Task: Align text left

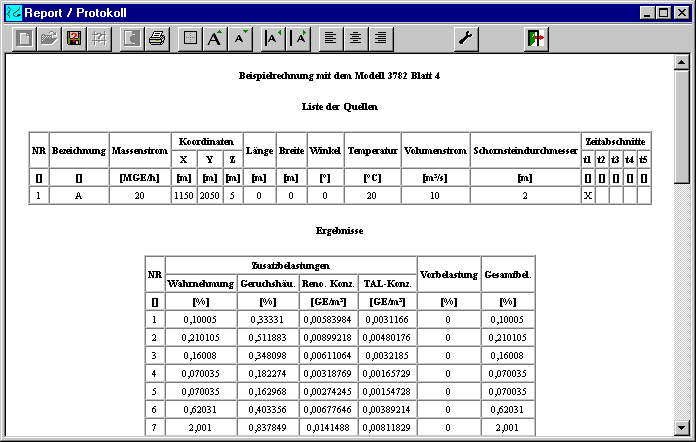Action: [x=330, y=39]
